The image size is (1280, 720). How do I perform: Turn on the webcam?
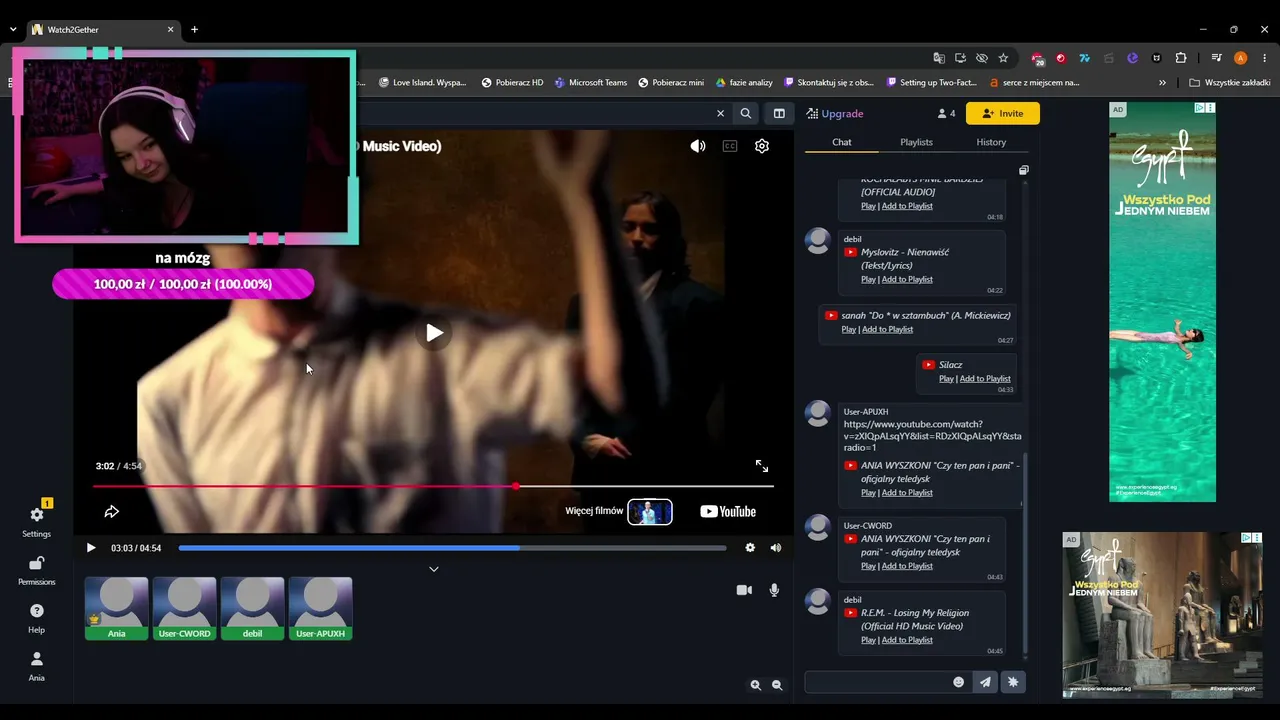(x=744, y=590)
